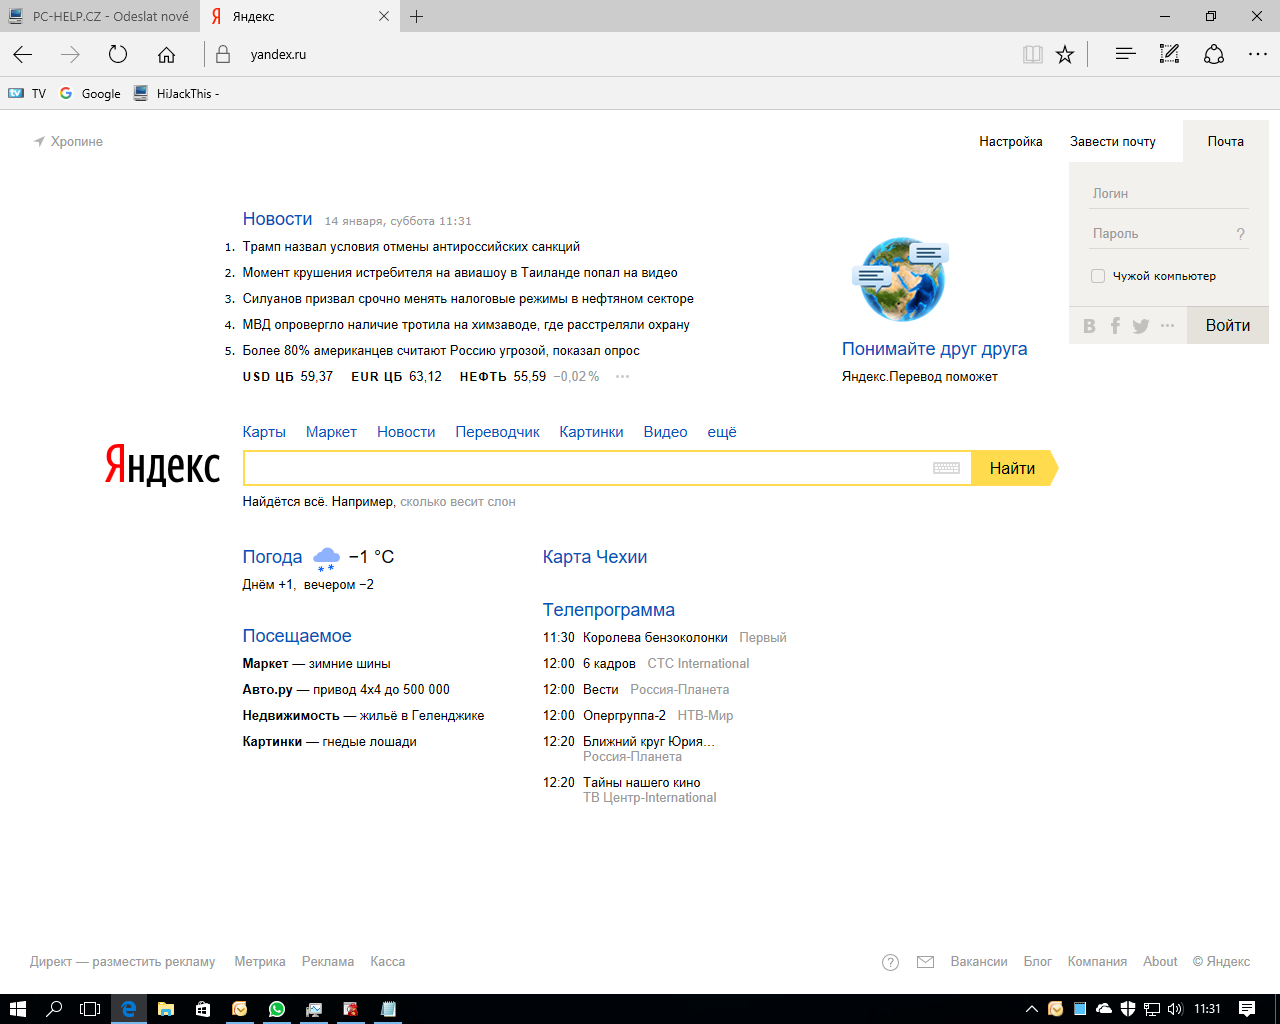This screenshot has width=1280, height=1024.
Task: Expand the ещё services menu
Action: [x=722, y=432]
